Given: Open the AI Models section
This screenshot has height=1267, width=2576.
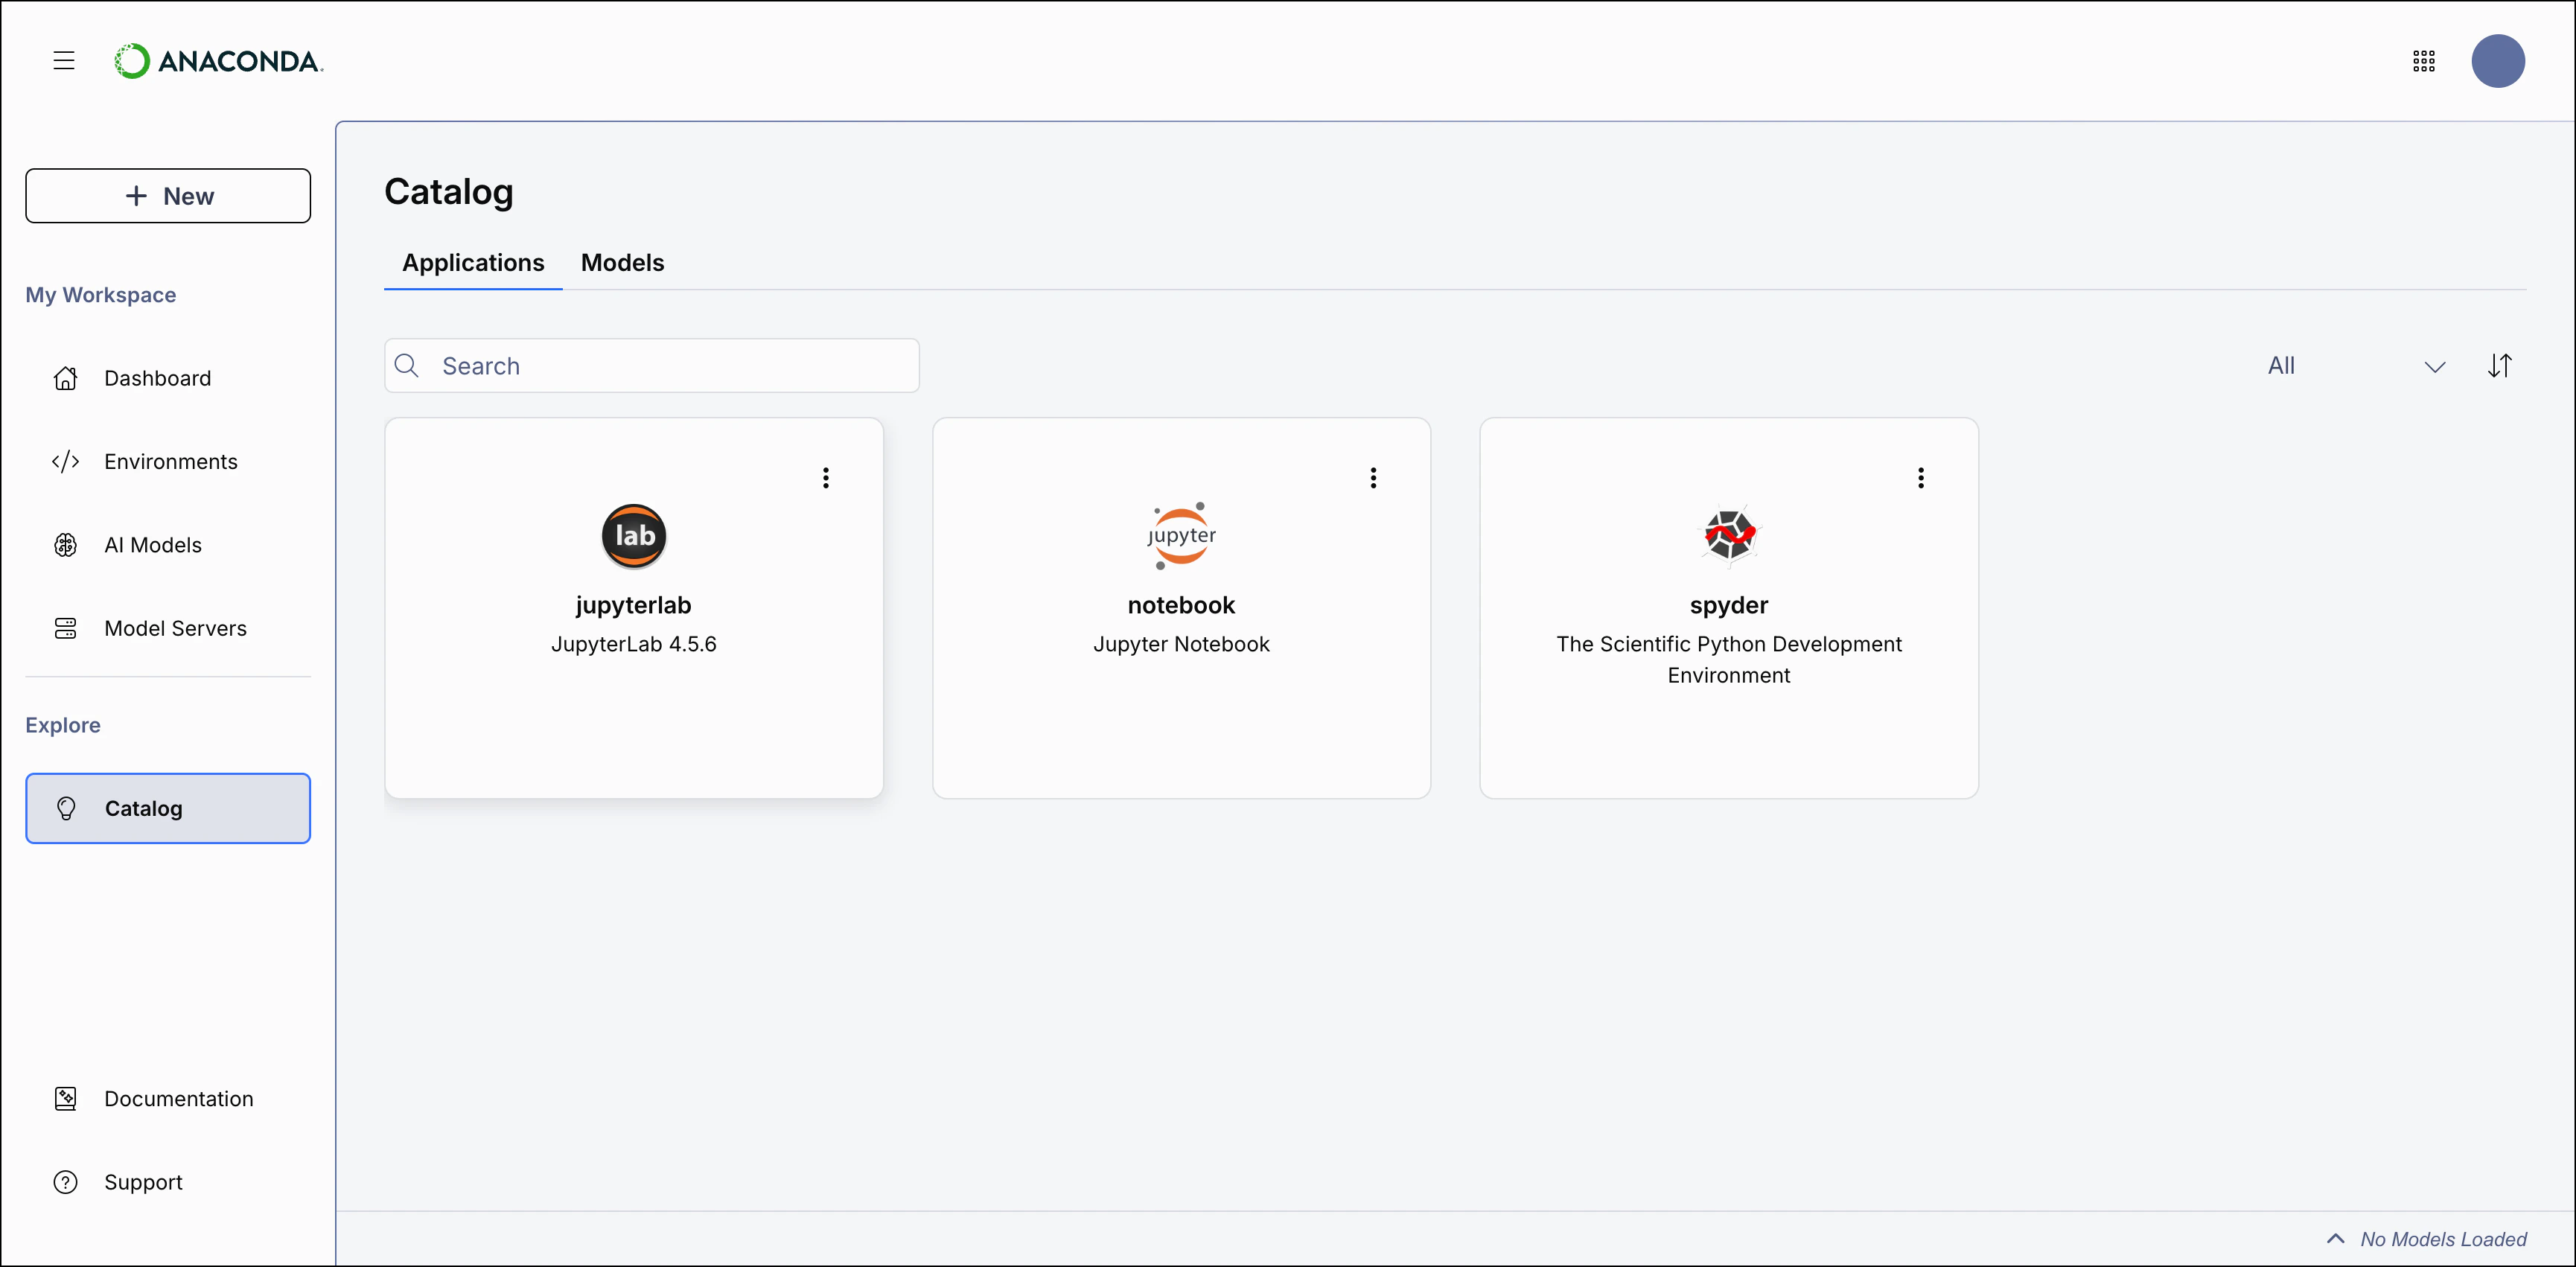Looking at the screenshot, I should (x=153, y=545).
